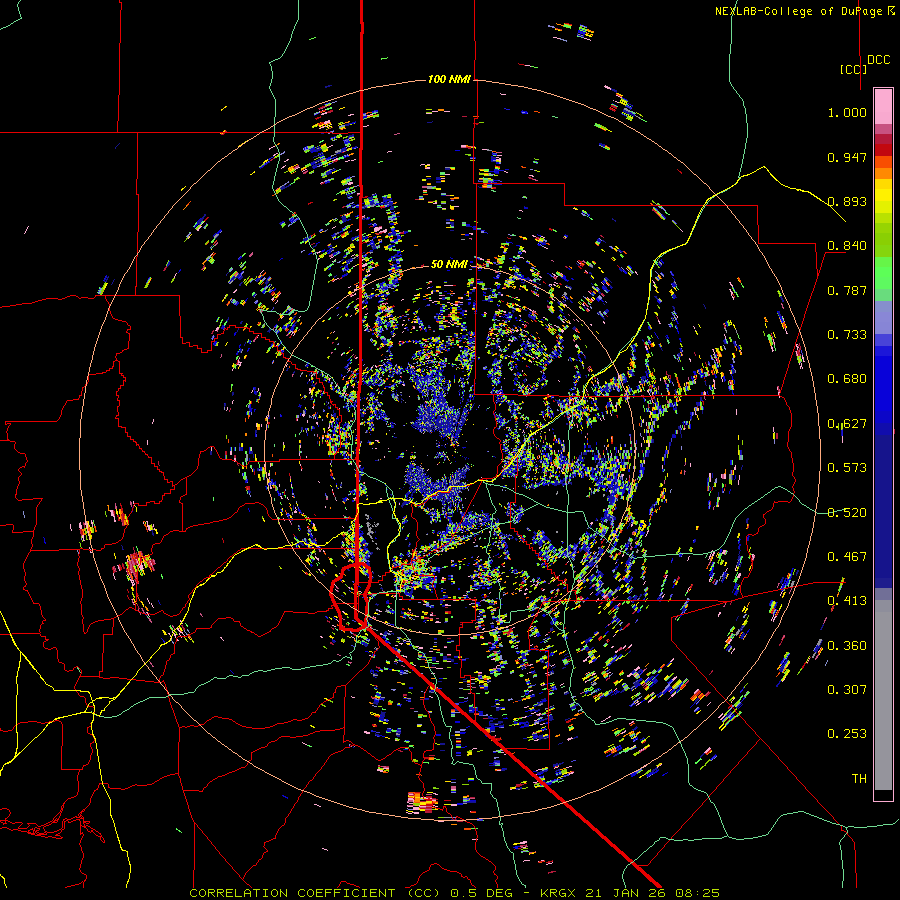
Task: Click the 0.5 DEG elevation text in the caption
Action: 482,893
